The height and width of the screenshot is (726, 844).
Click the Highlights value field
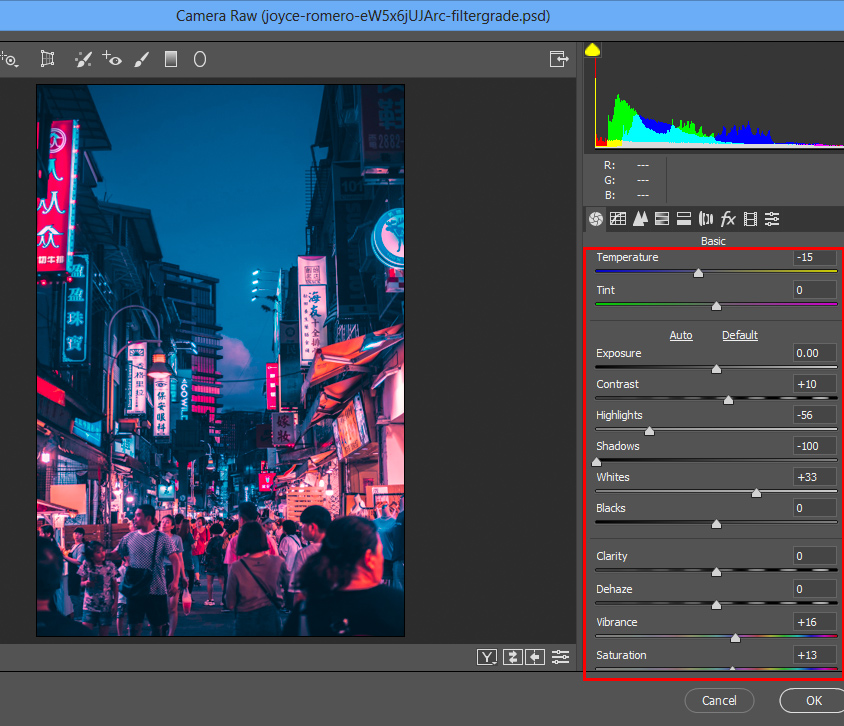click(x=814, y=415)
